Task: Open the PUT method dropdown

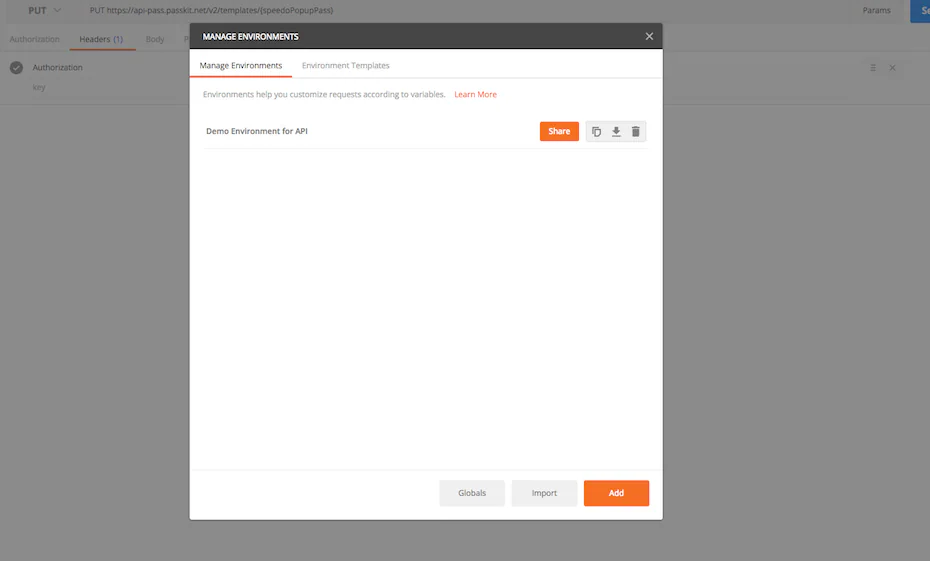Action: pyautogui.click(x=44, y=10)
